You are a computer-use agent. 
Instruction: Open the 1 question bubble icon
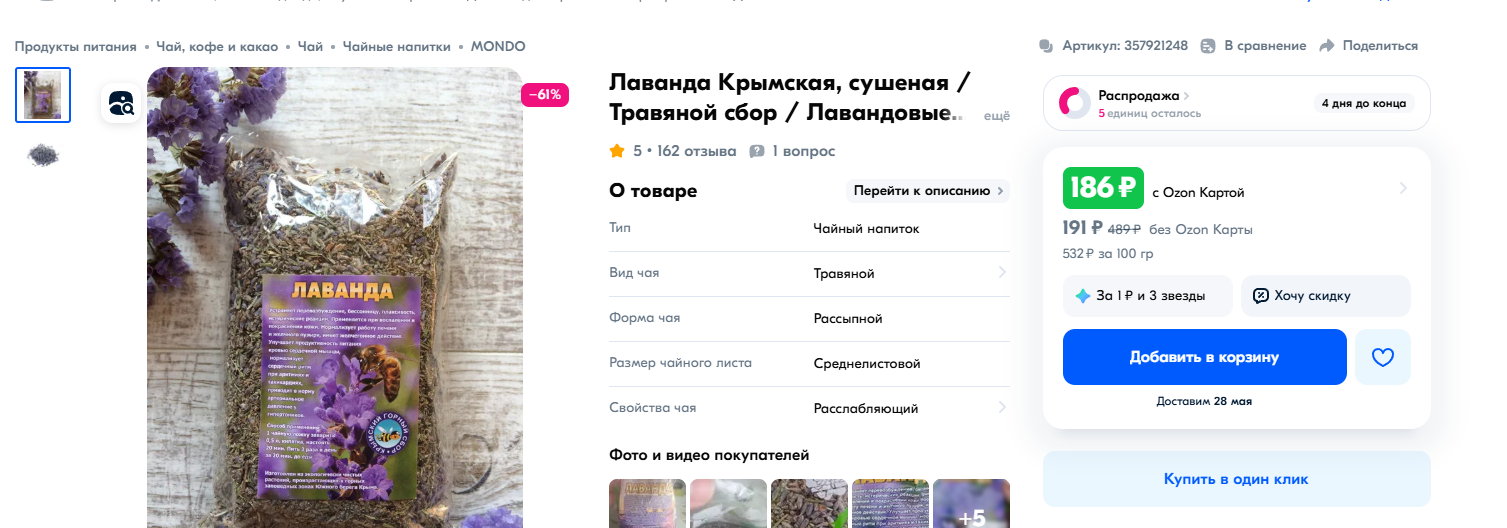(x=757, y=151)
